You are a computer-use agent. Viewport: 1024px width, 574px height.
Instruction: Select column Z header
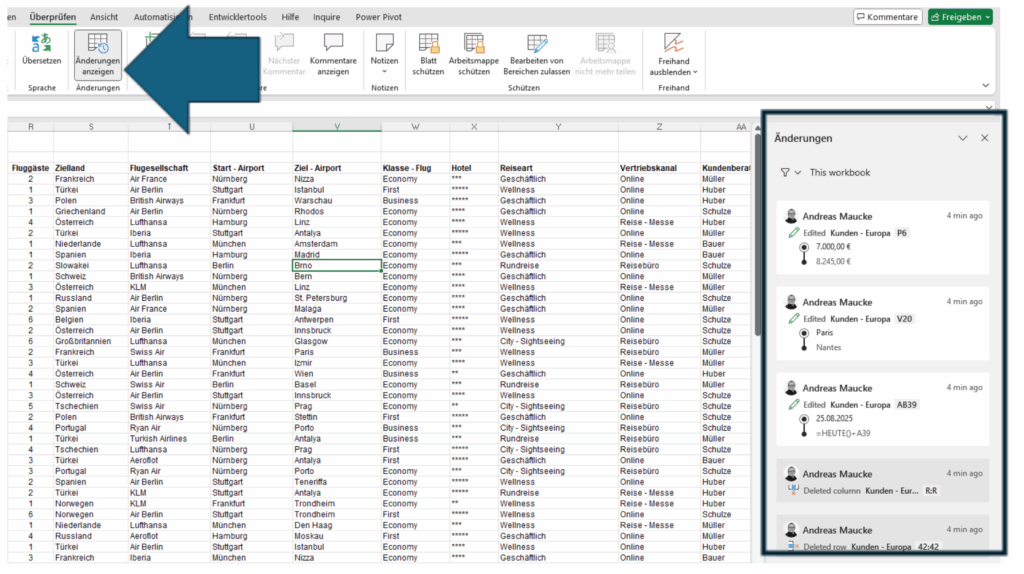[660, 127]
